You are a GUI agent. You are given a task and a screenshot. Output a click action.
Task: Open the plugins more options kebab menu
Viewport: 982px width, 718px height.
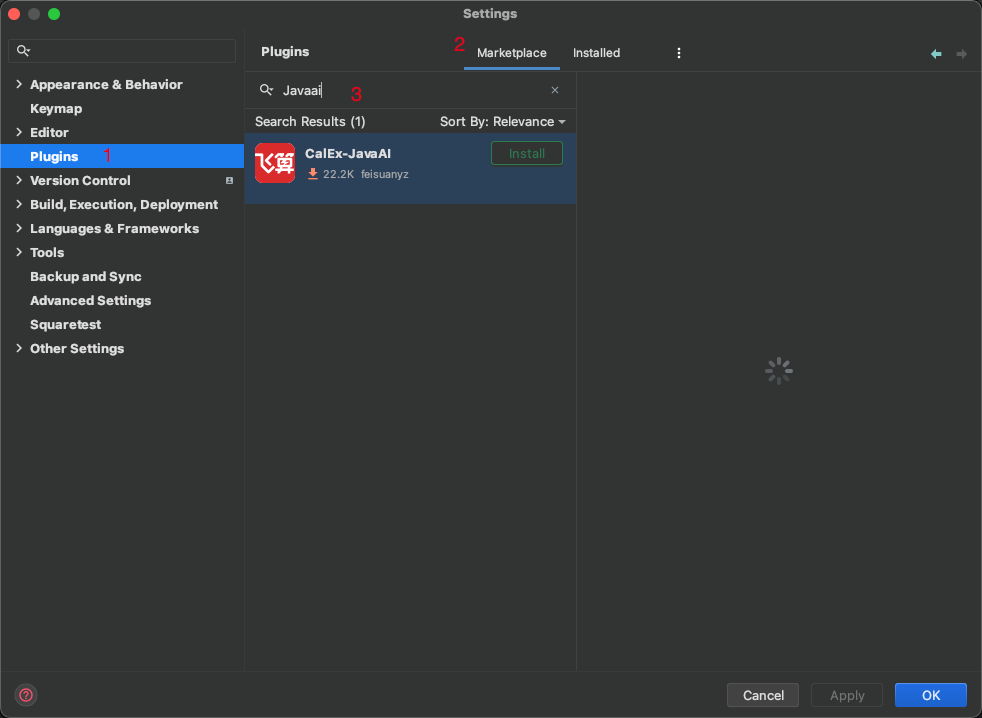click(679, 53)
